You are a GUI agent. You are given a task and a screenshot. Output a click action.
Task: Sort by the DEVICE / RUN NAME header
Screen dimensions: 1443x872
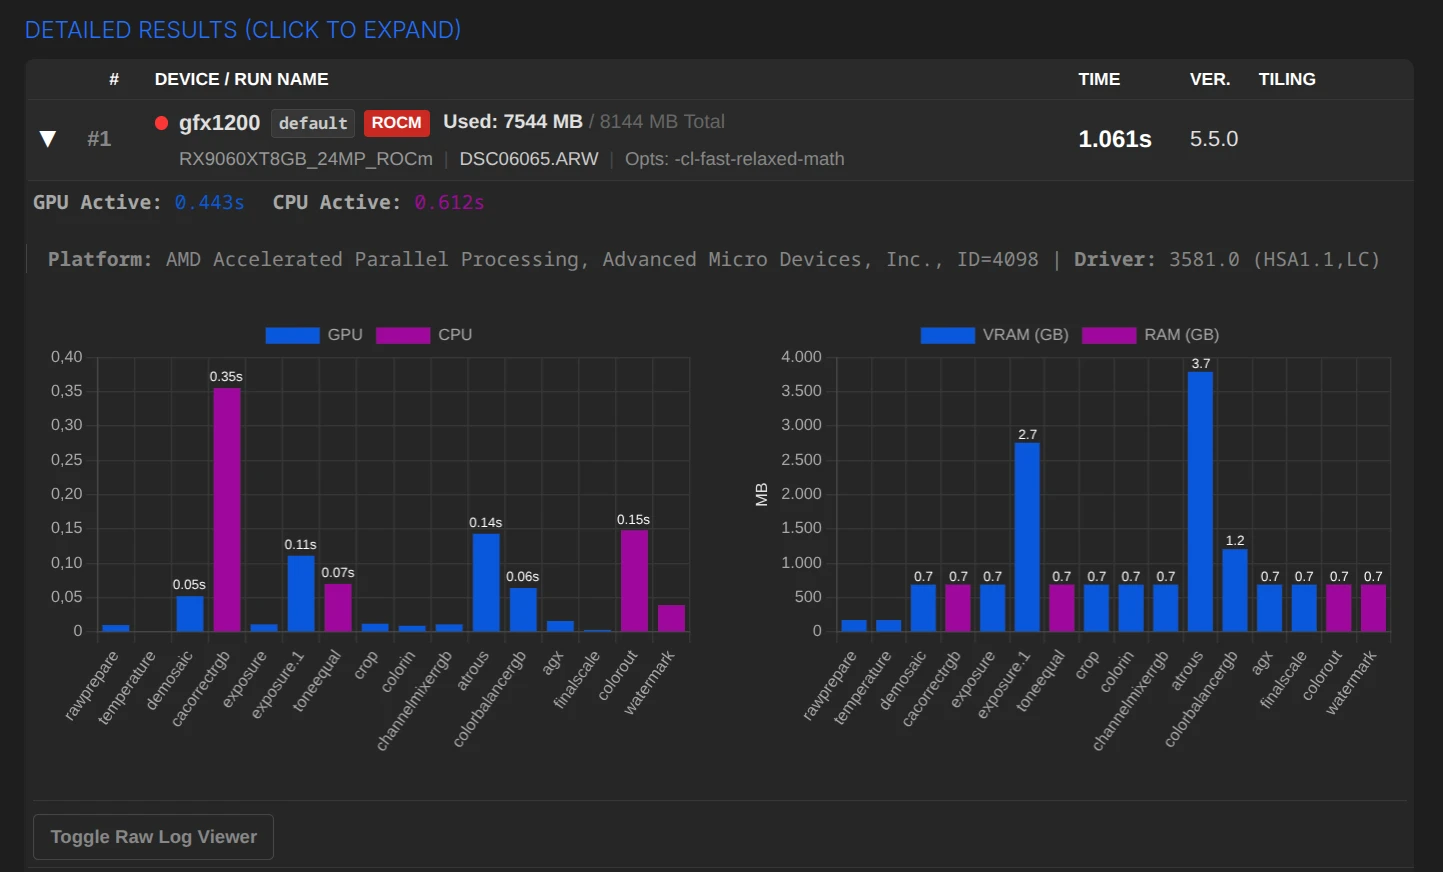[x=241, y=79]
